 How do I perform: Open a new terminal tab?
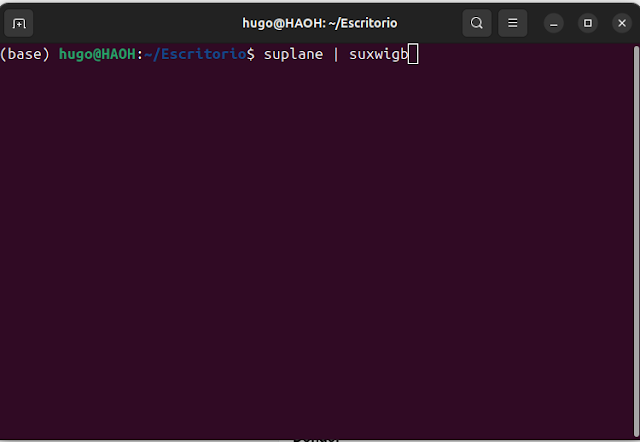pyautogui.click(x=19, y=23)
